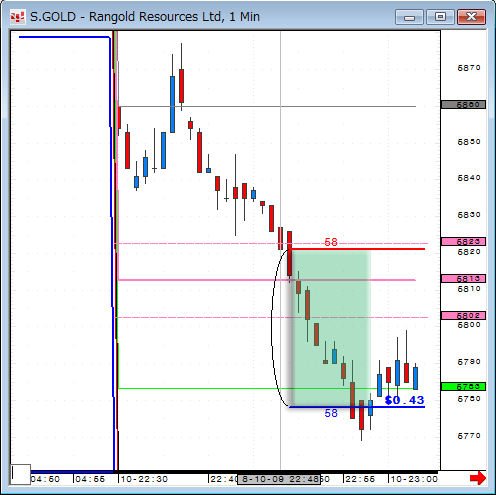This screenshot has width=496, height=495.
Task: Click the 5770 price scale label
Action: pos(469,436)
